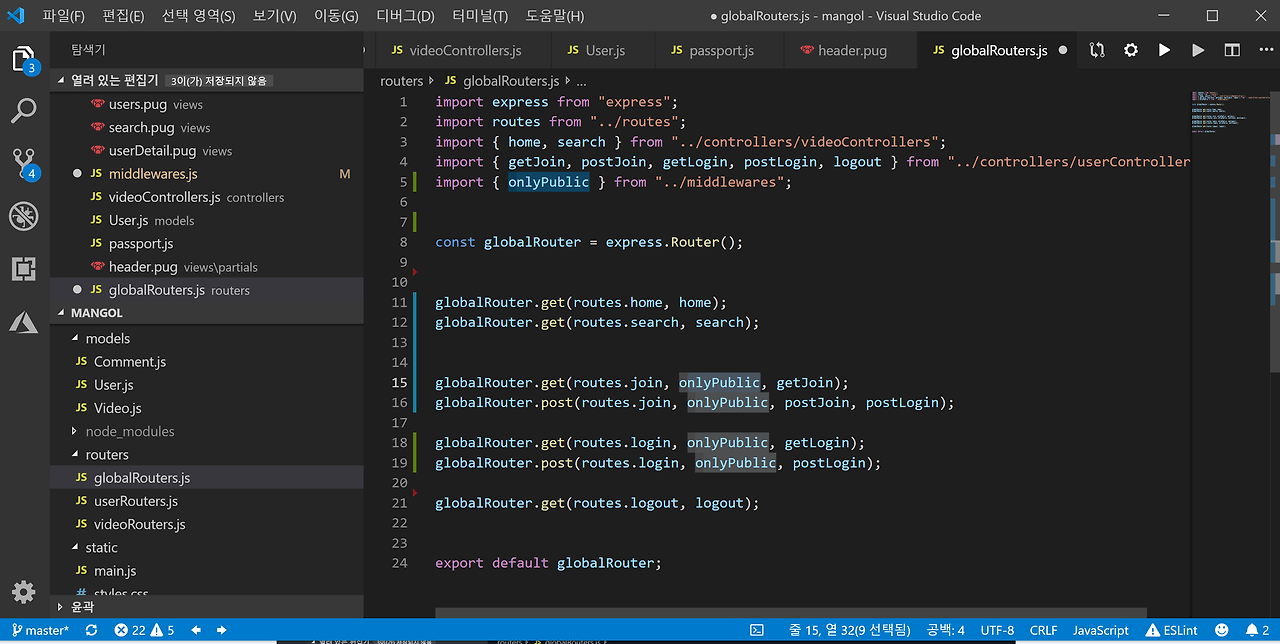Open the 디버그(D) menu
The image size is (1280, 644).
tap(405, 16)
